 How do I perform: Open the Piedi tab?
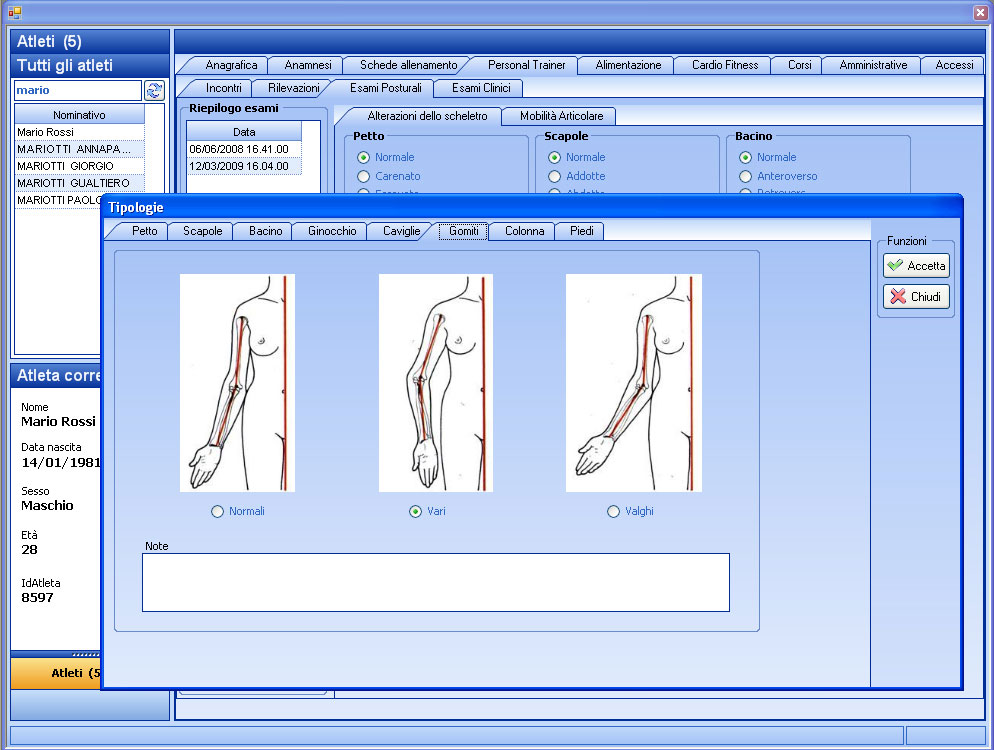[581, 231]
